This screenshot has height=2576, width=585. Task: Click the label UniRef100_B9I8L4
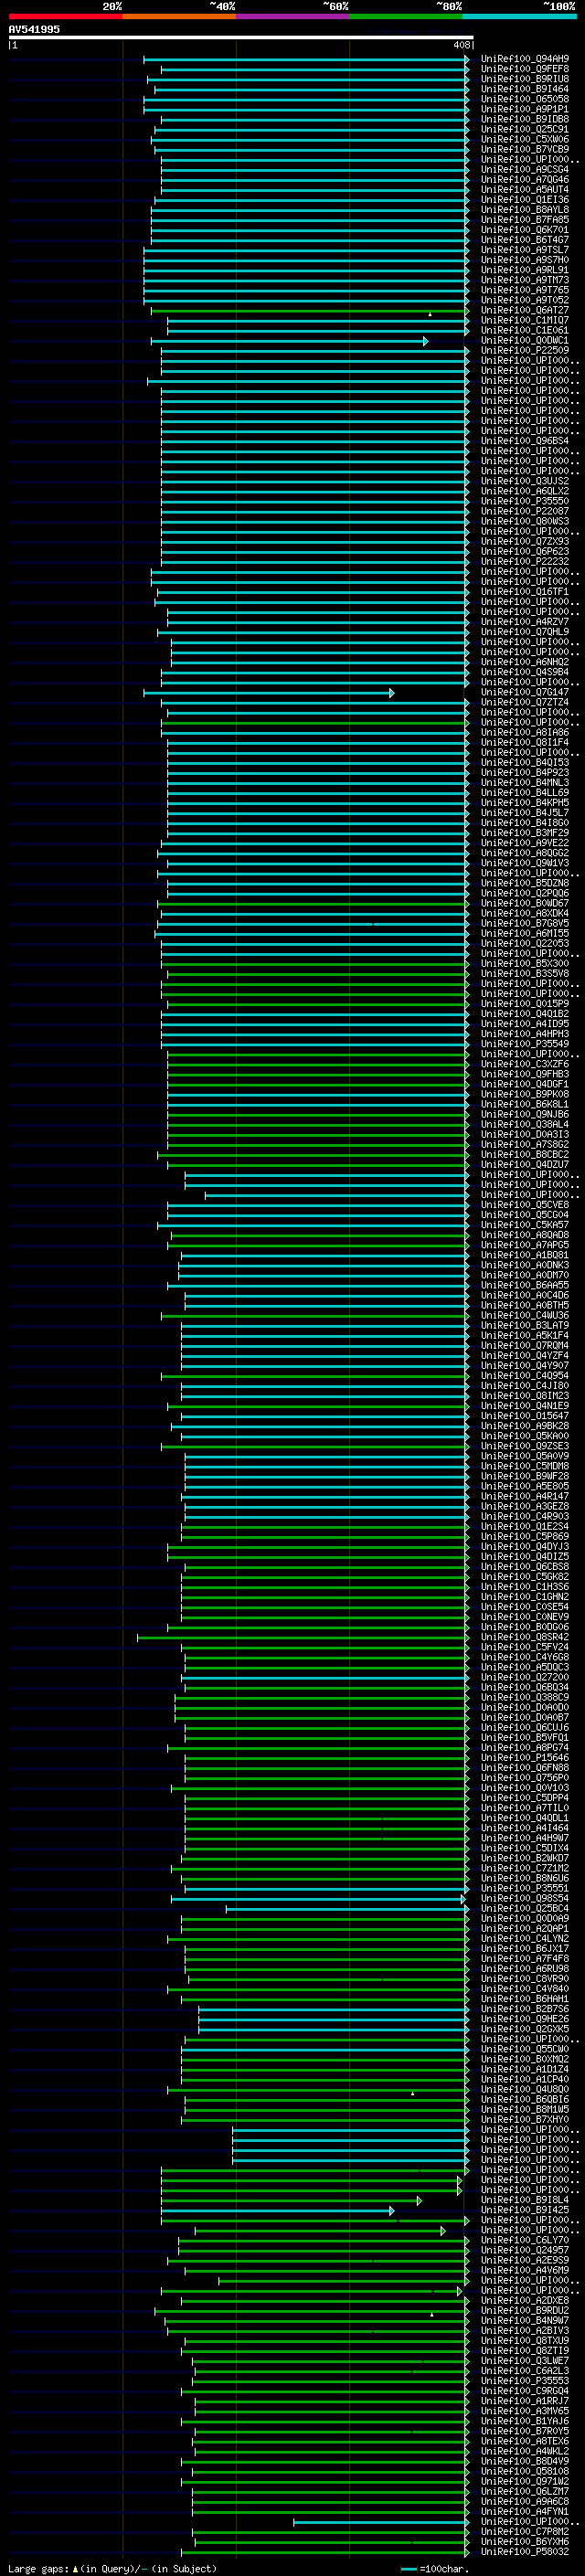525,2200
